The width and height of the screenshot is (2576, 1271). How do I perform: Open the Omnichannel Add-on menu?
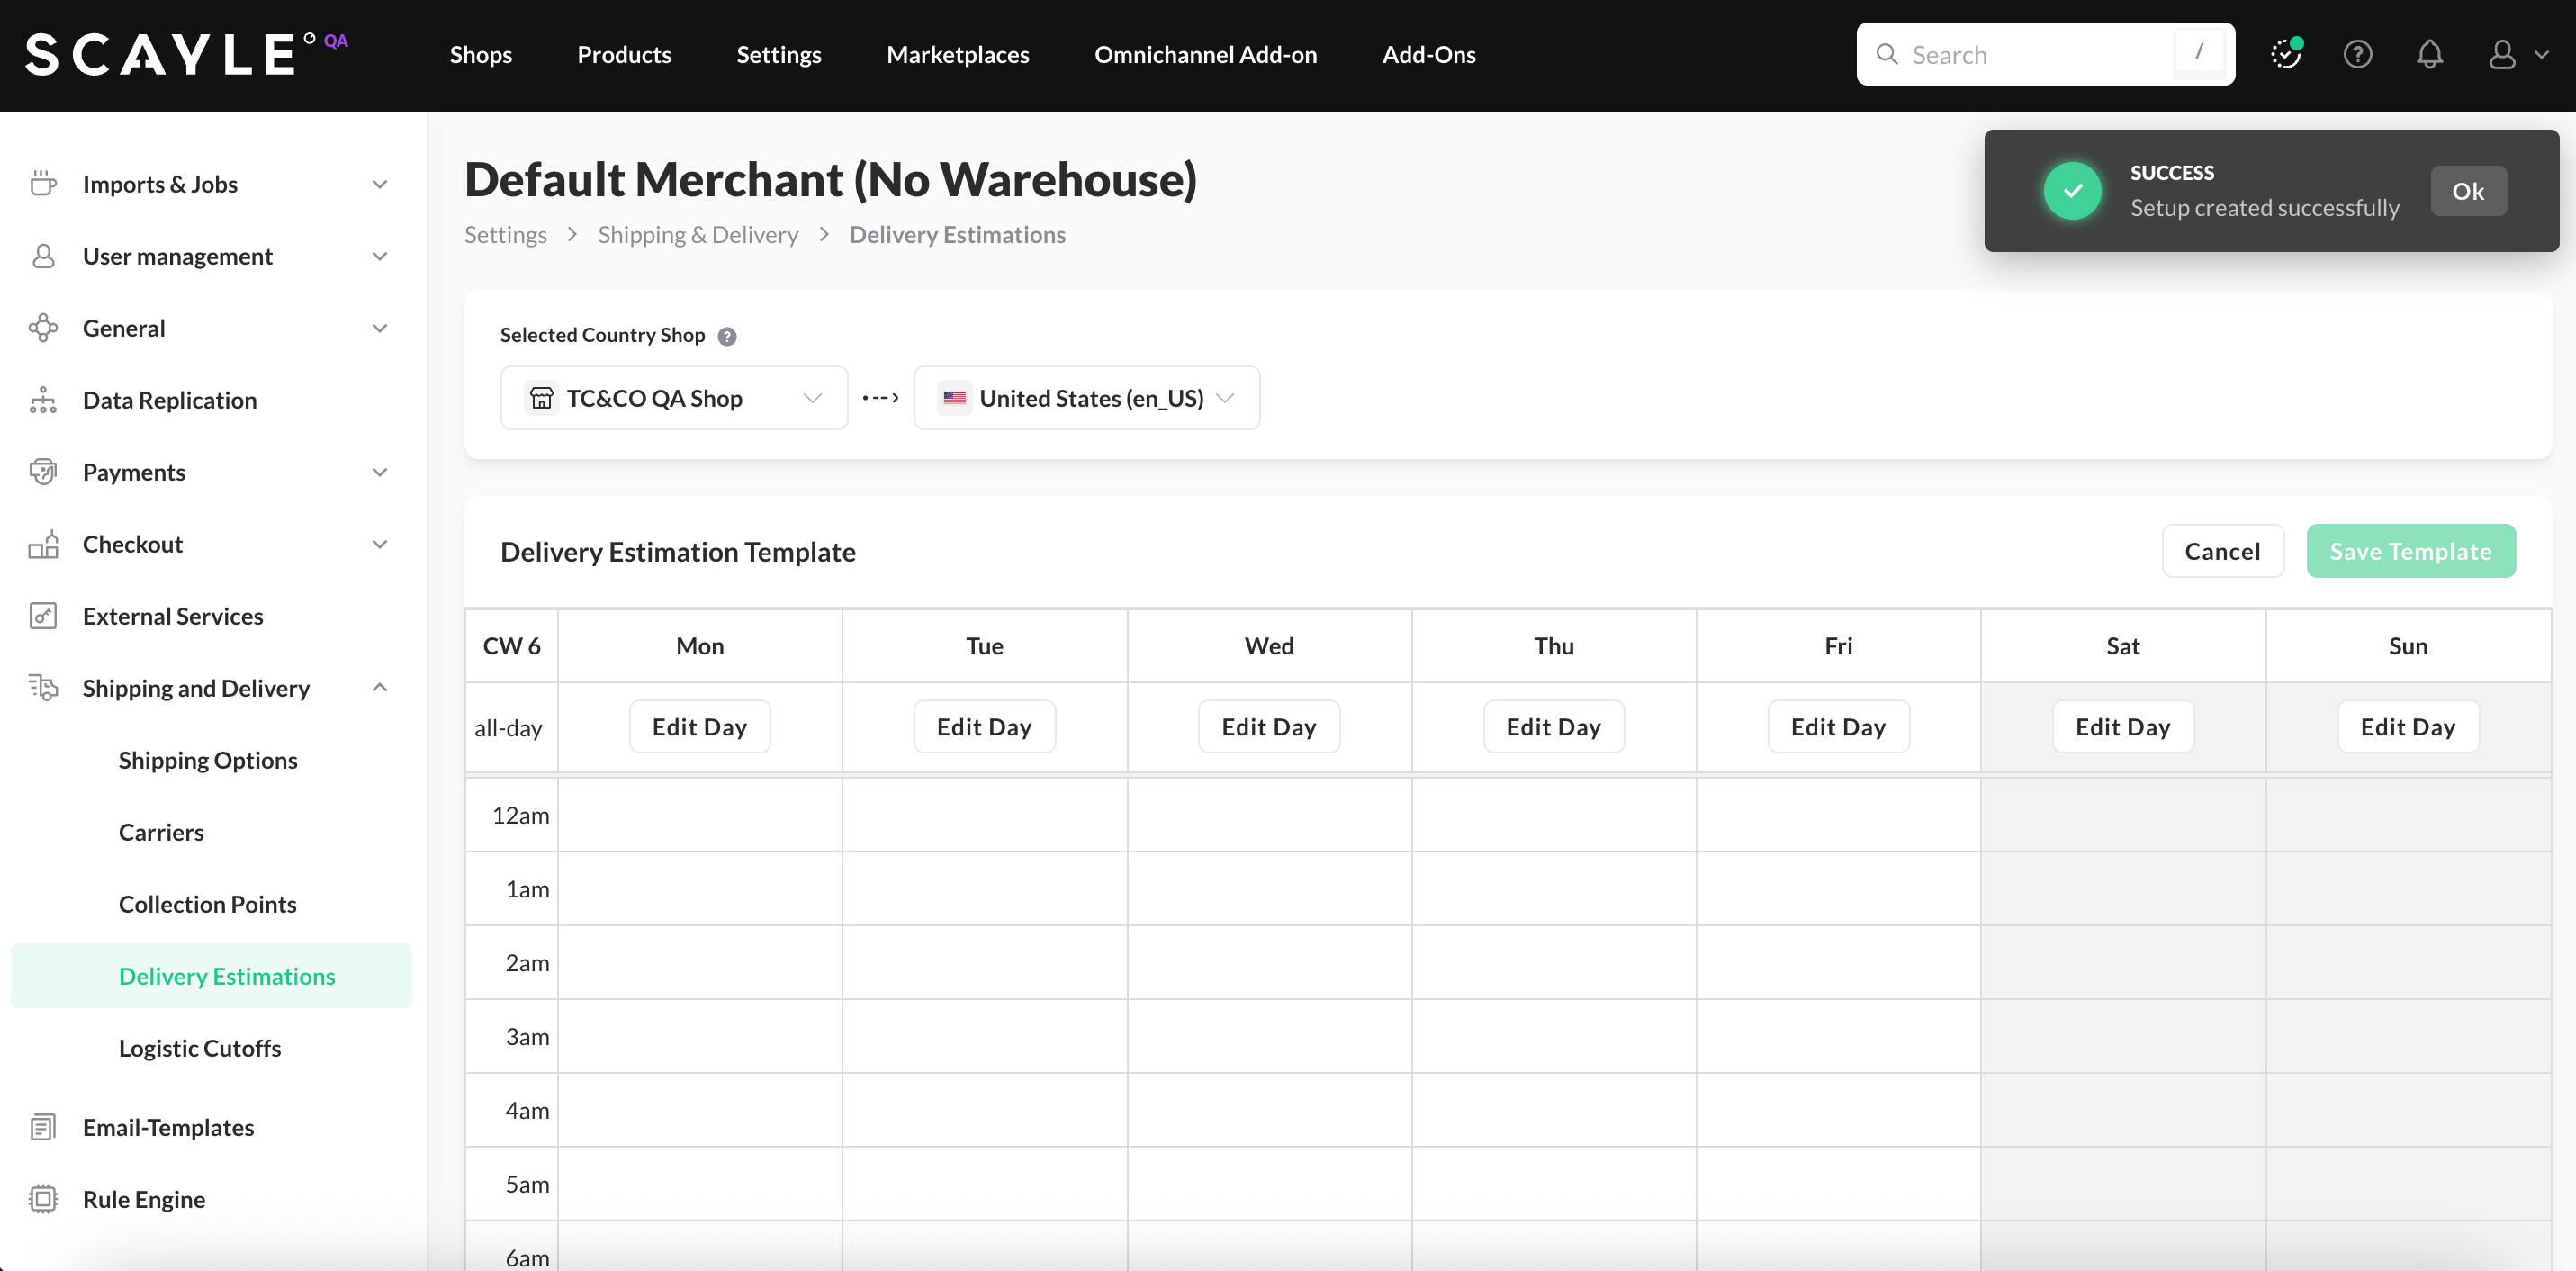[x=1205, y=54]
